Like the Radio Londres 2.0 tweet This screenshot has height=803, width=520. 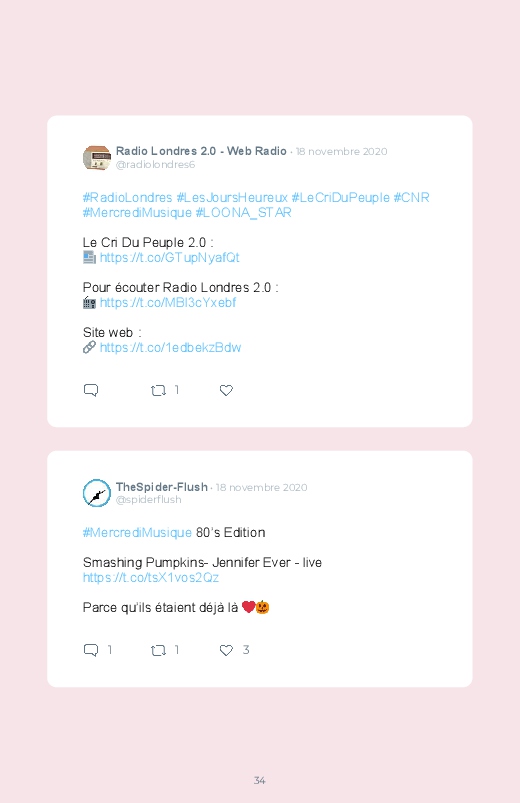tap(226, 391)
